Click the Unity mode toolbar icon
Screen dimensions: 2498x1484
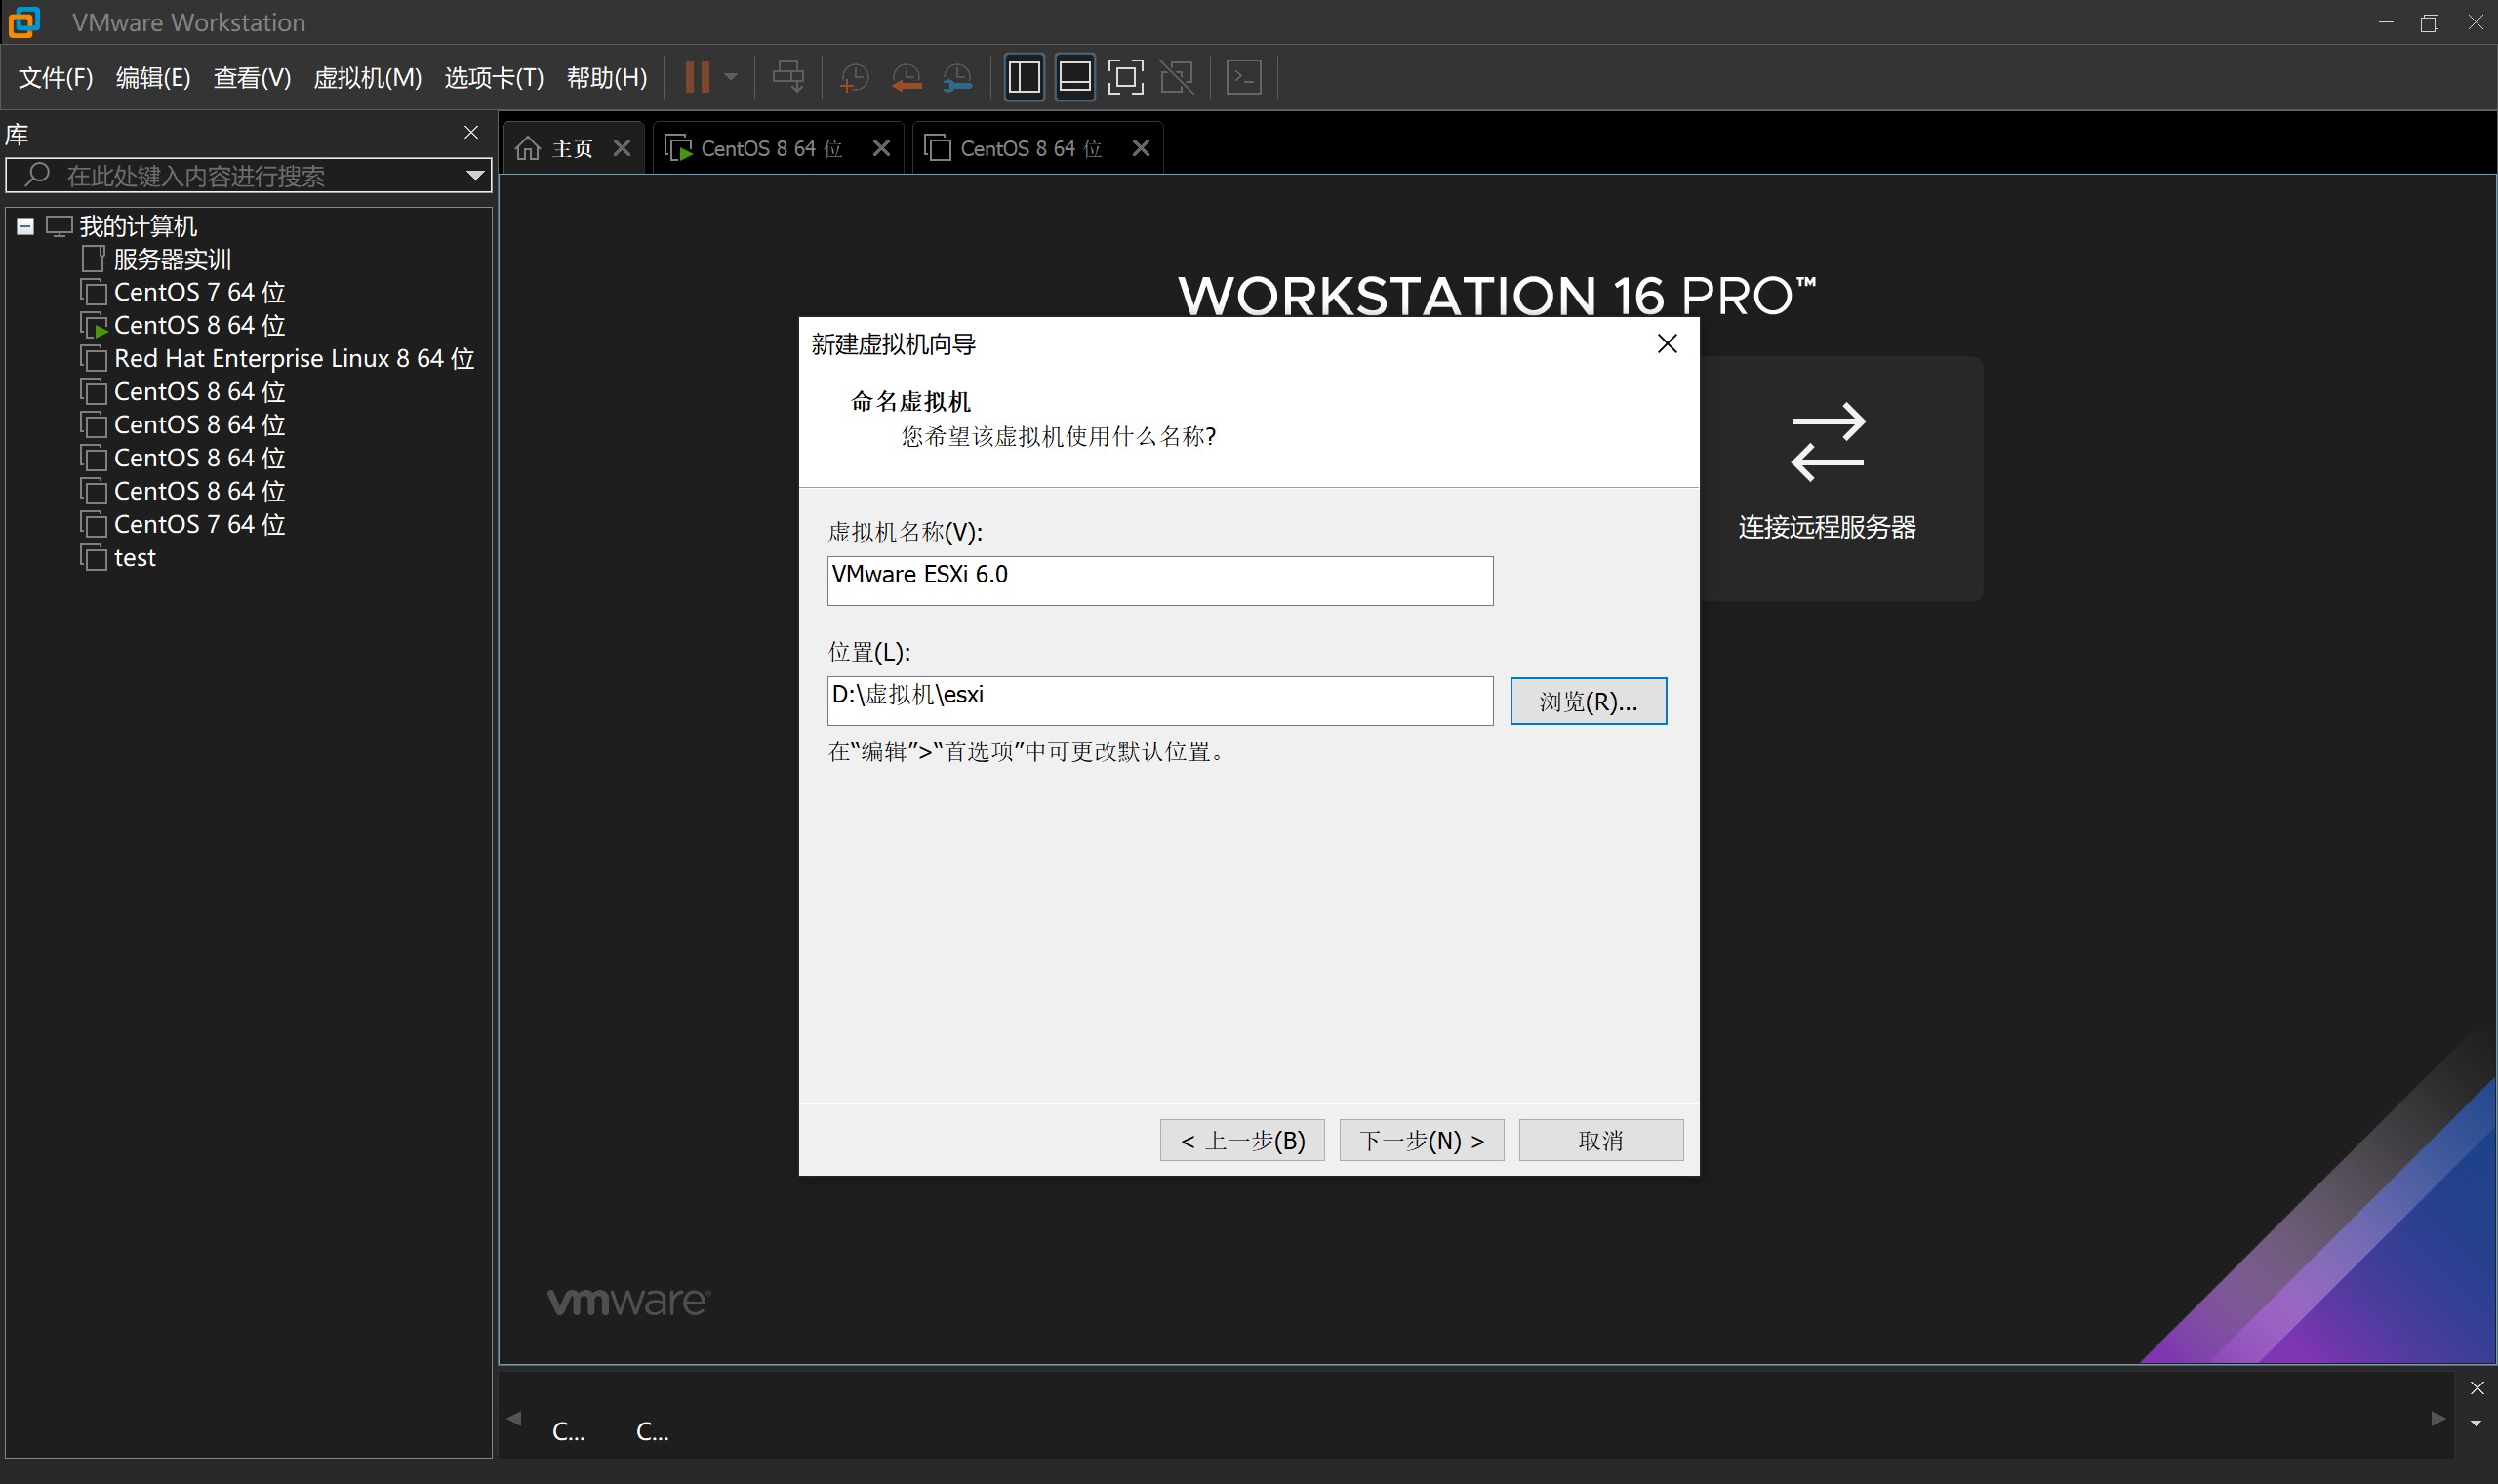(x=1177, y=77)
